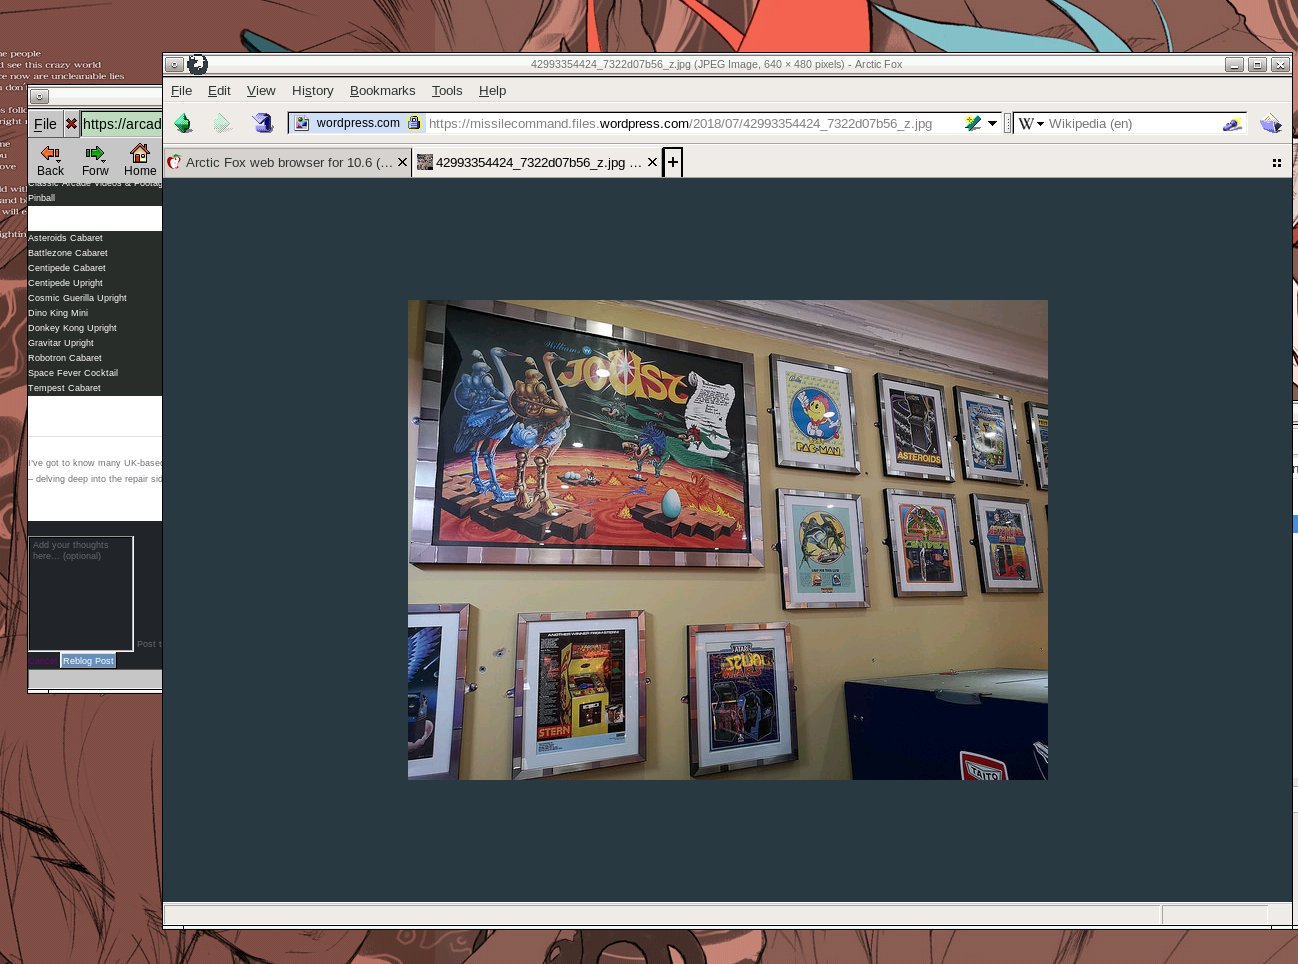Open the View menu

(x=261, y=90)
